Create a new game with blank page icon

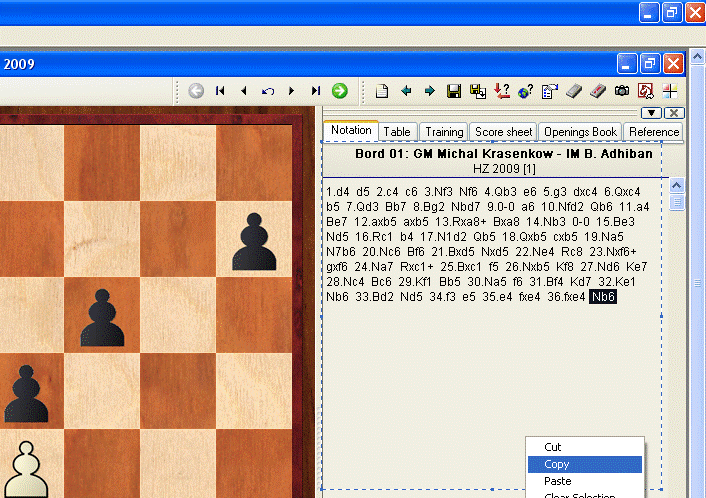[382, 91]
